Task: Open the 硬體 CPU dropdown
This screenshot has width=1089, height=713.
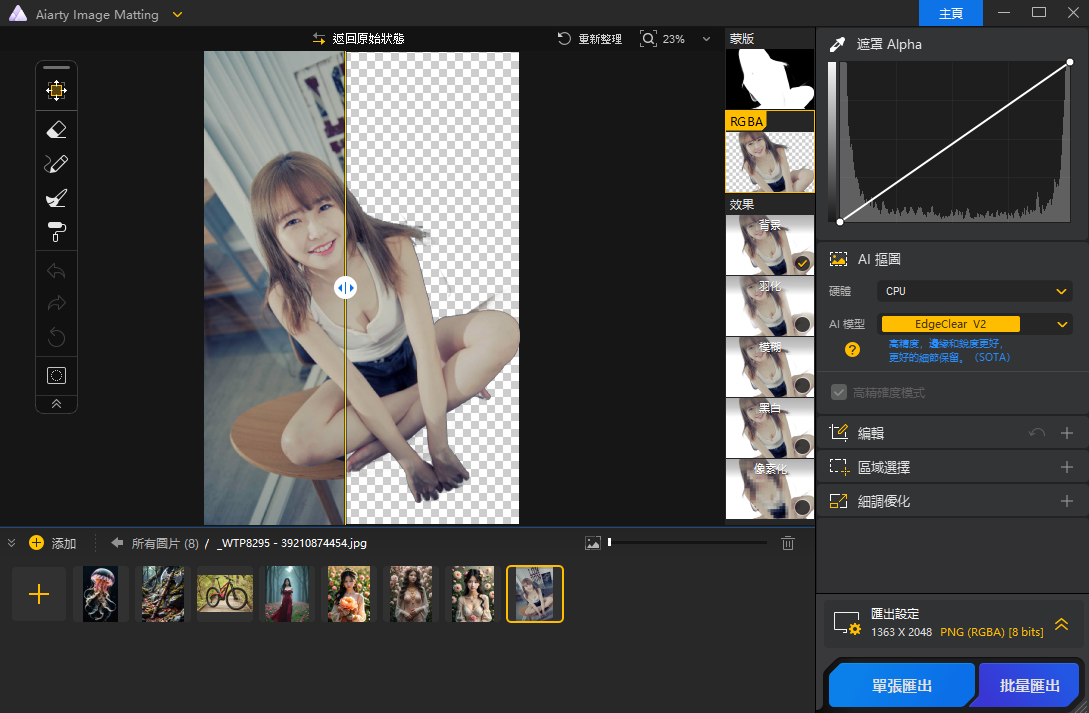Action: (x=975, y=291)
